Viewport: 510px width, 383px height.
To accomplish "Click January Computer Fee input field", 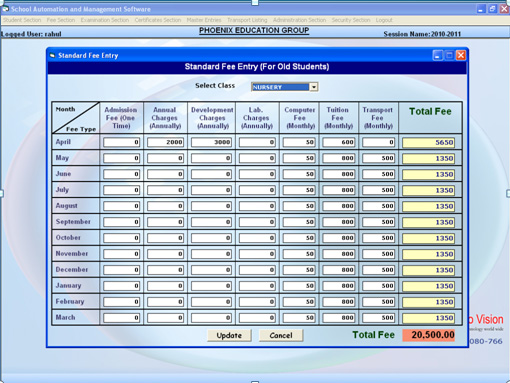I will (299, 286).
